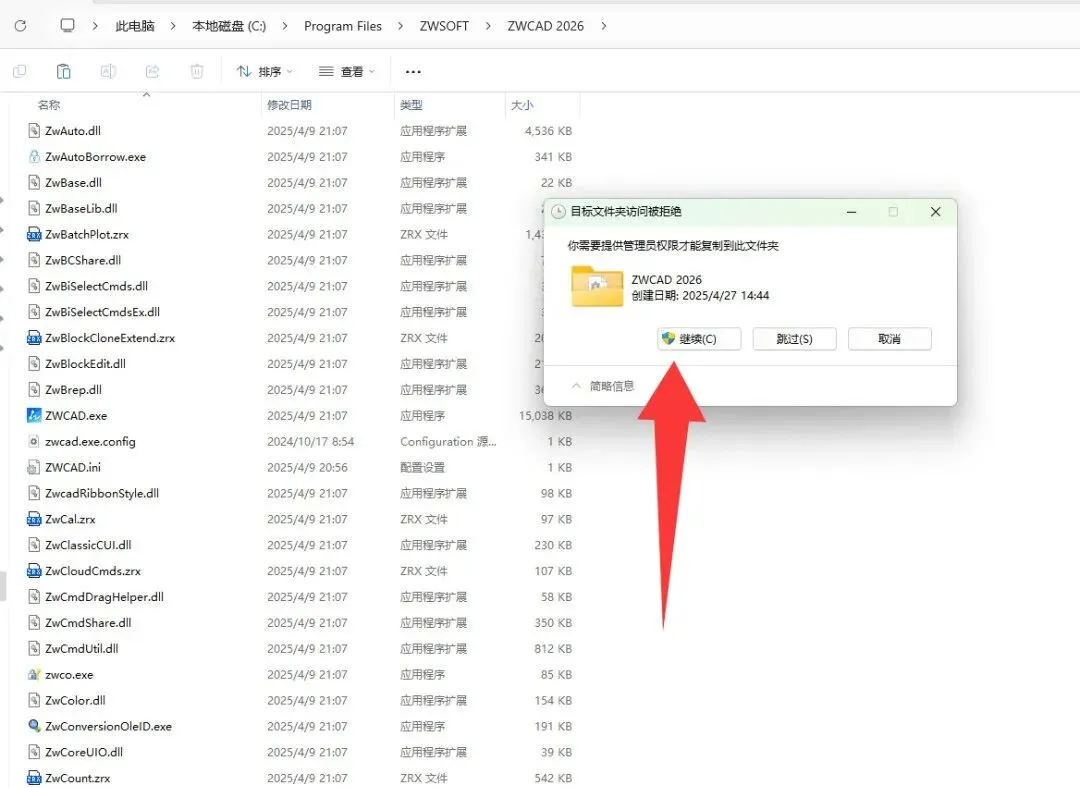The image size is (1080, 788).
Task: Select the ZwBlockCloneExtend.zrx file icon
Action: [34, 338]
